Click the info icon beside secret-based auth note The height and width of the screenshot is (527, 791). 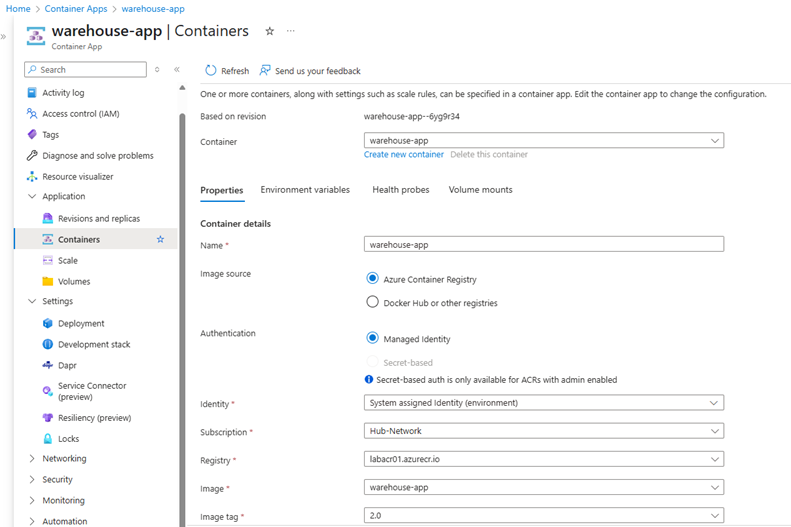[x=369, y=379]
